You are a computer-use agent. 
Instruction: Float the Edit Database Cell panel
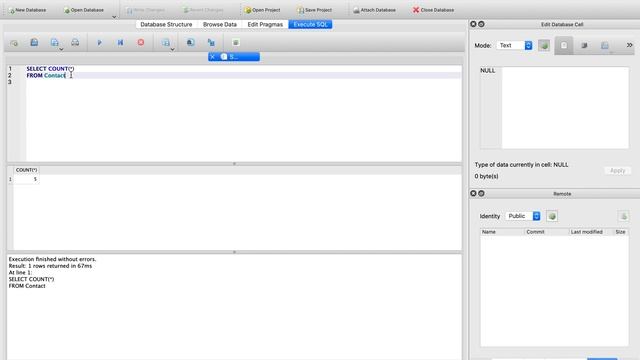click(481, 24)
